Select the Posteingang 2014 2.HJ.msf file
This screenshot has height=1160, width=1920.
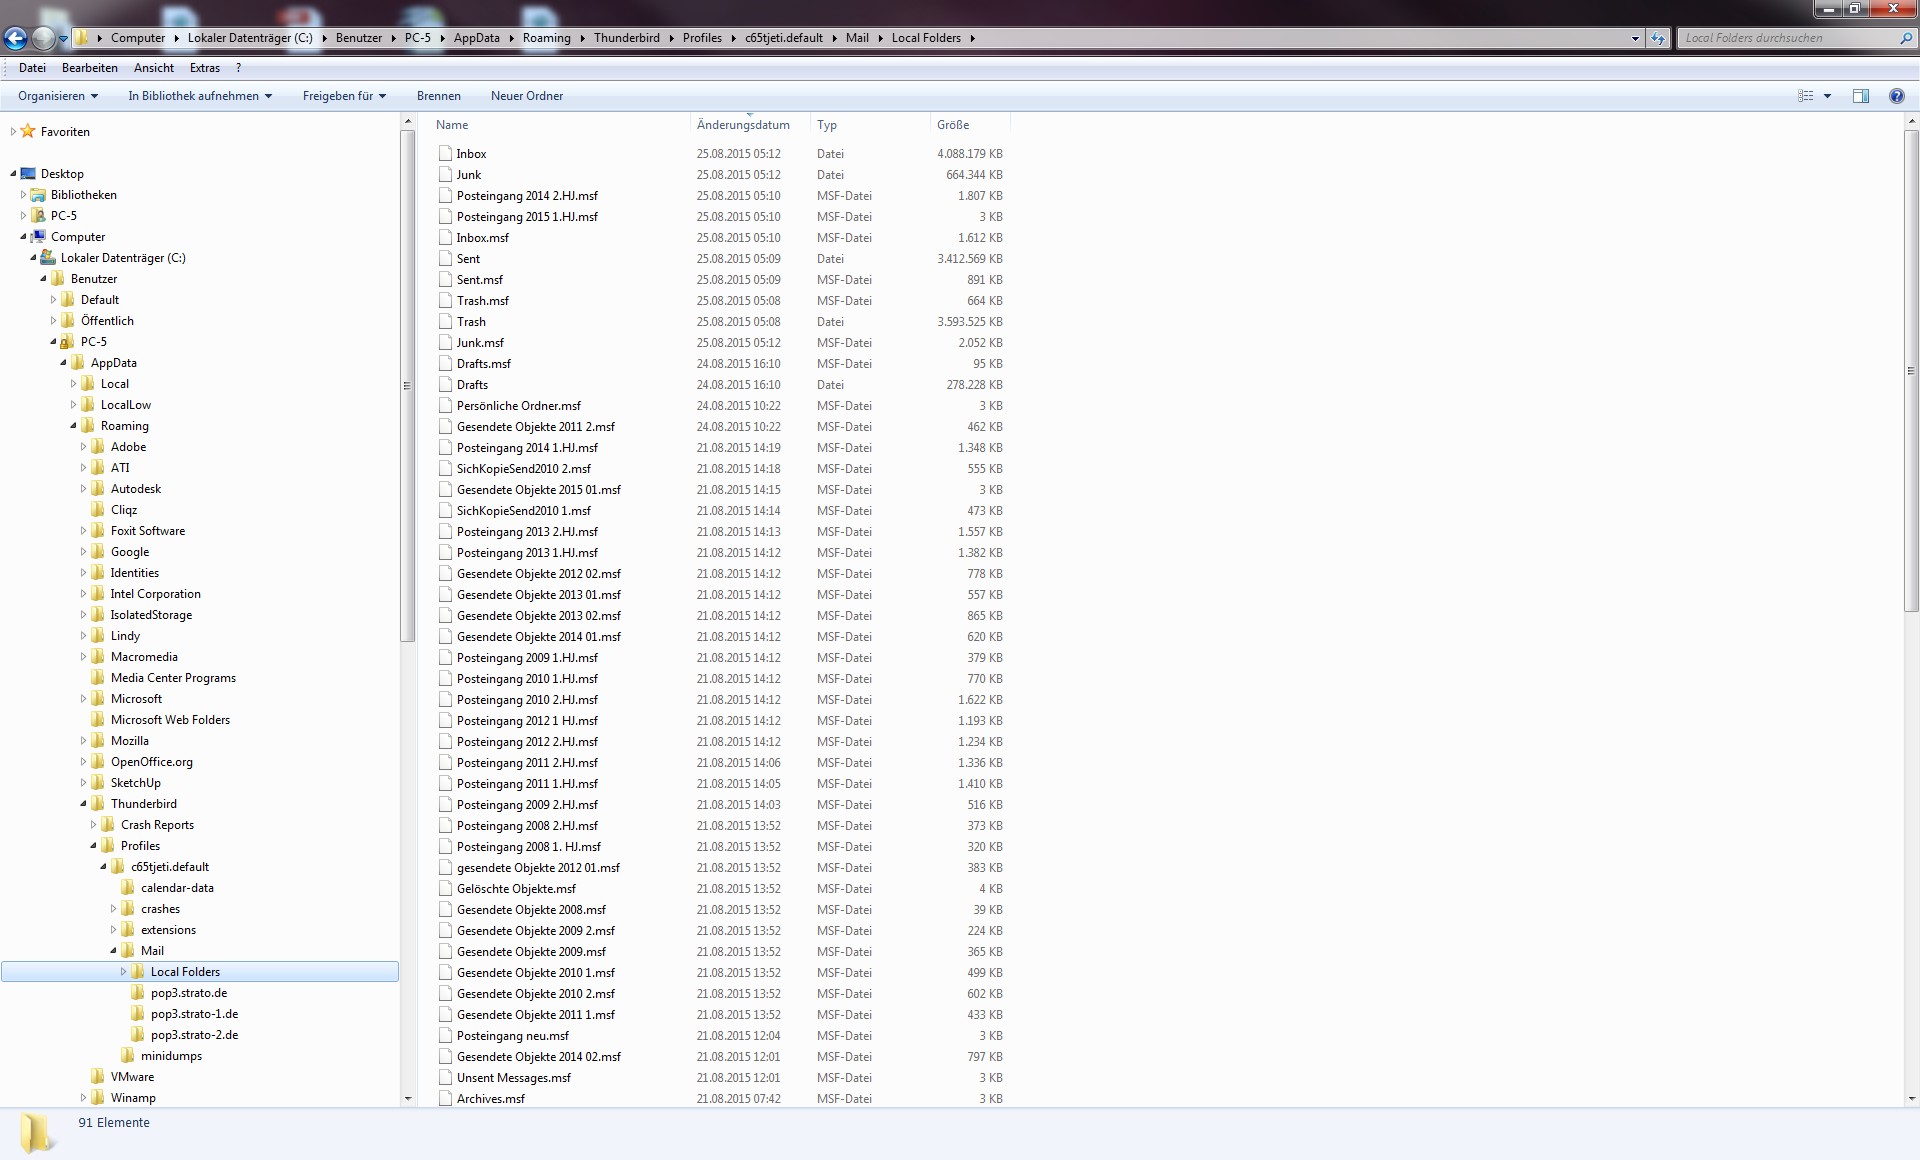[527, 196]
